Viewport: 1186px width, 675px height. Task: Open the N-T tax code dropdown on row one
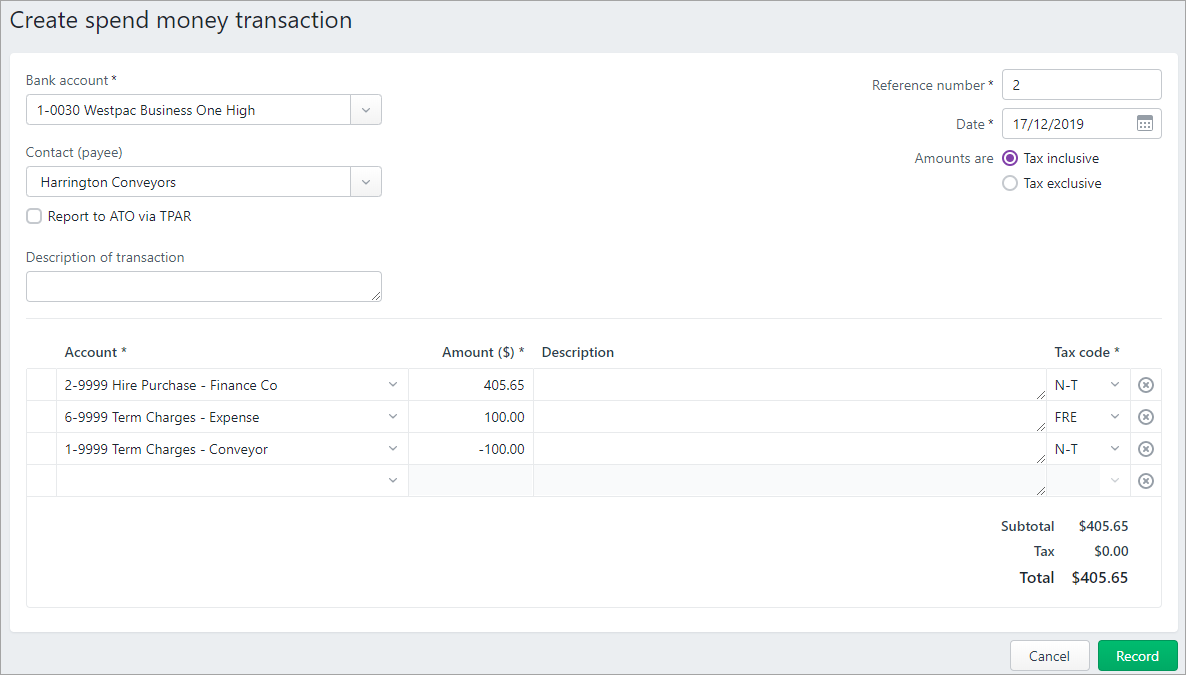(x=1113, y=384)
